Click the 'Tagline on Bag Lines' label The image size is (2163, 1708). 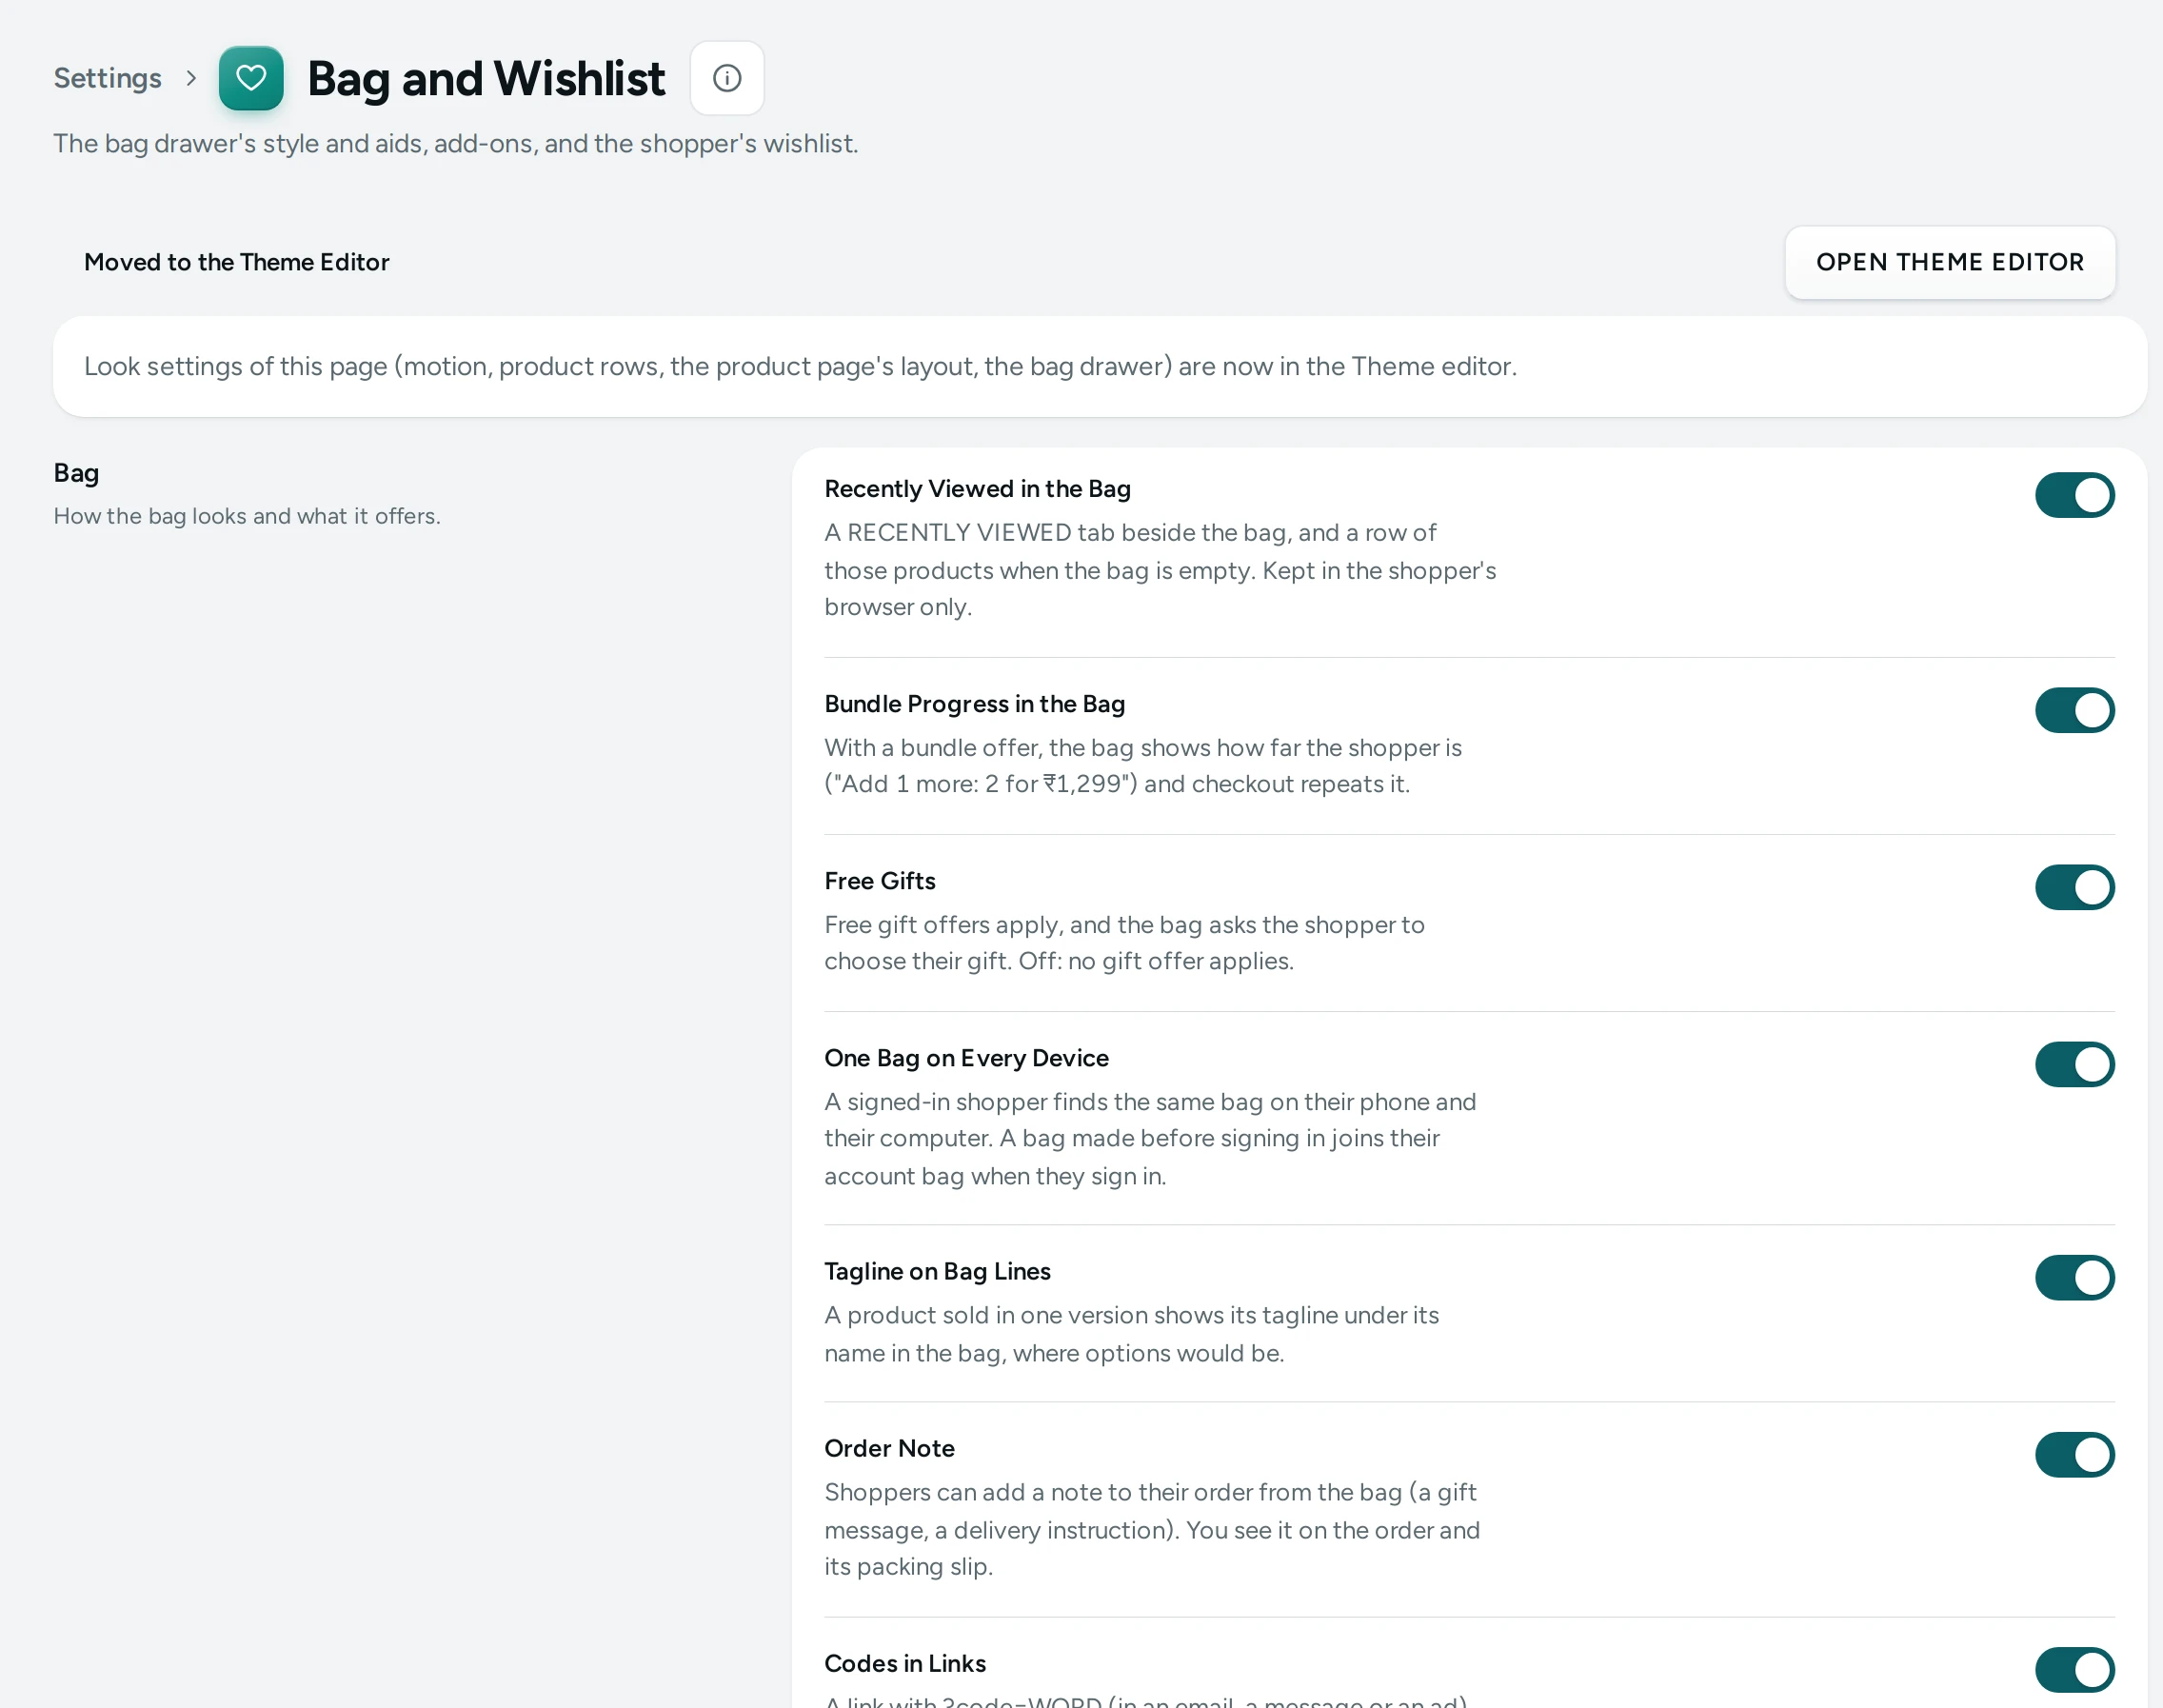[x=938, y=1271]
